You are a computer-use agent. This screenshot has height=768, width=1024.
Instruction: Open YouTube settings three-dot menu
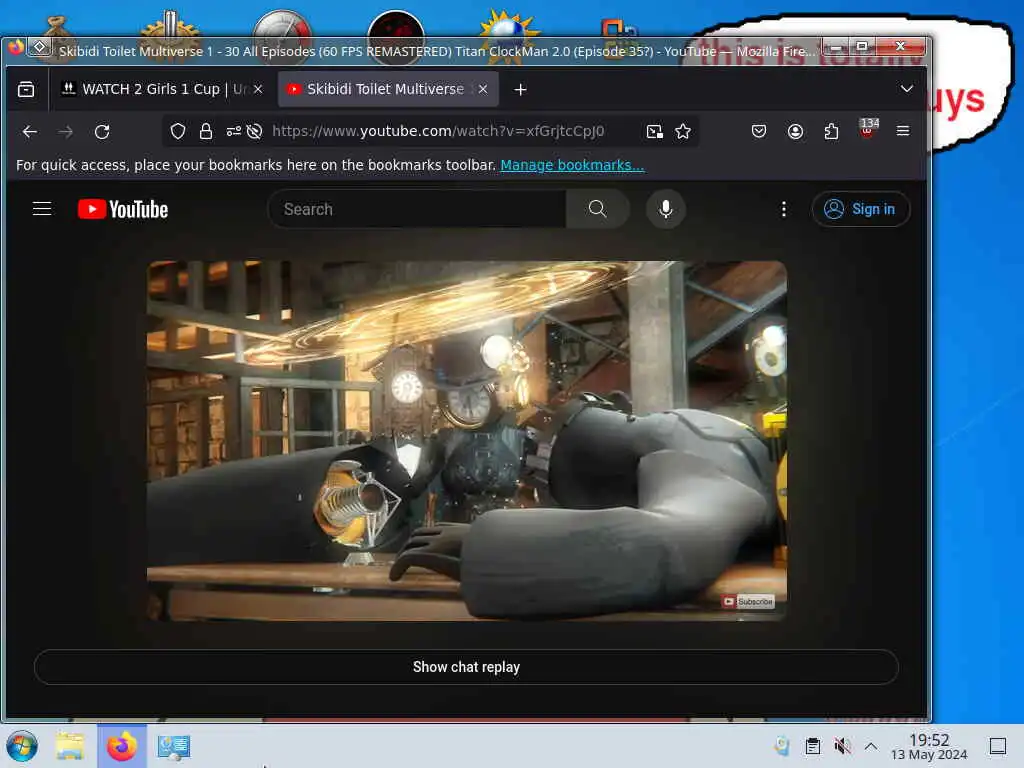(784, 209)
